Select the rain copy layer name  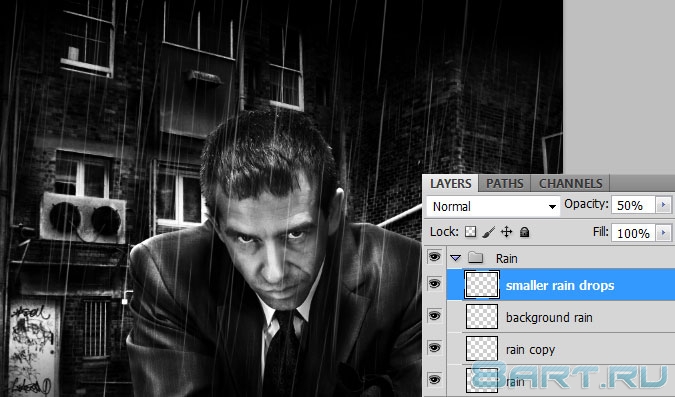530,349
